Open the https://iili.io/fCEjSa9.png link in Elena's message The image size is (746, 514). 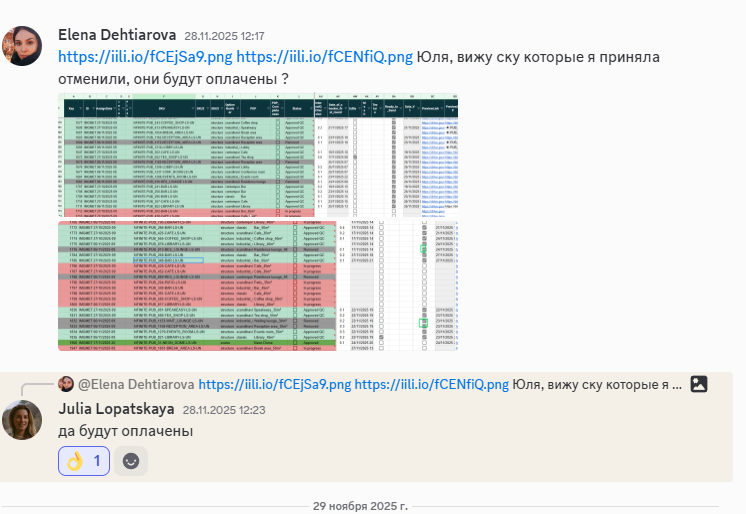pos(145,57)
